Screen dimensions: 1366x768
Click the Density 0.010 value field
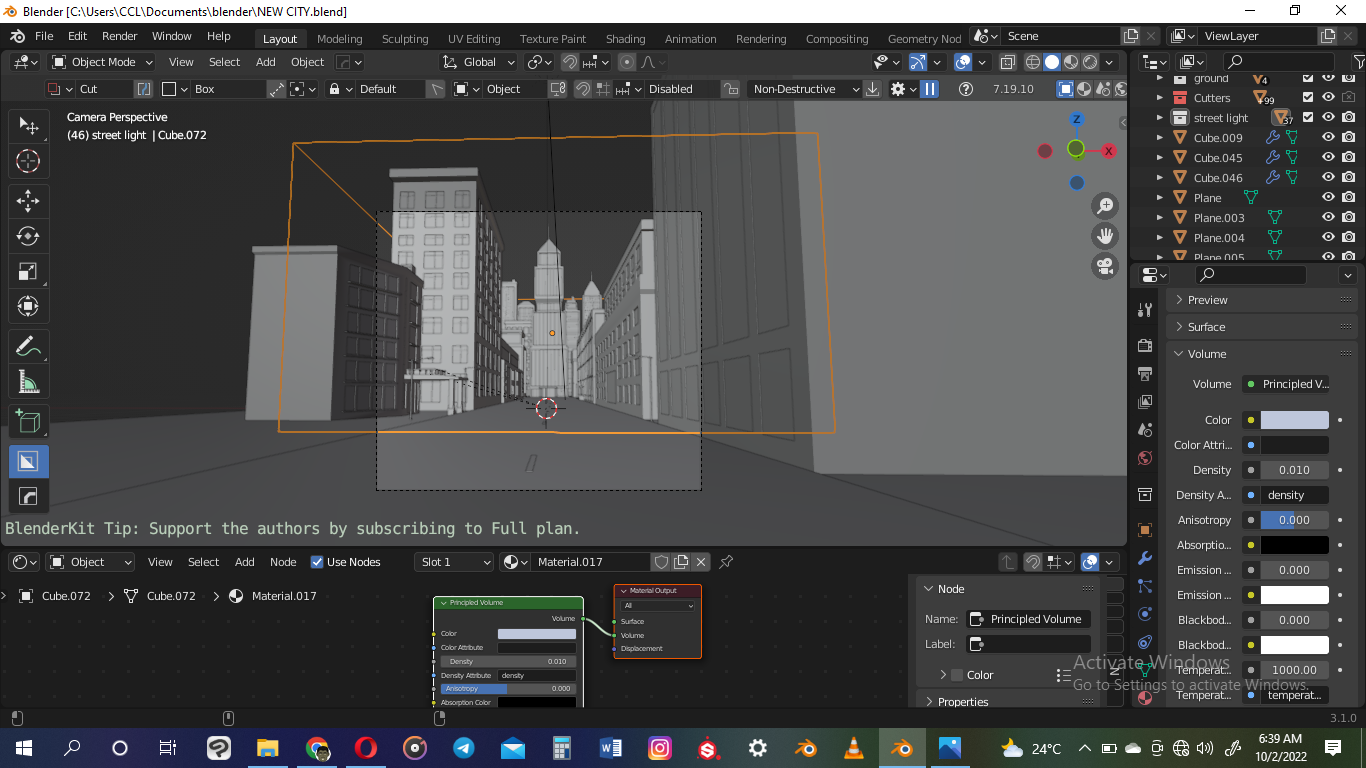[x=1295, y=470]
